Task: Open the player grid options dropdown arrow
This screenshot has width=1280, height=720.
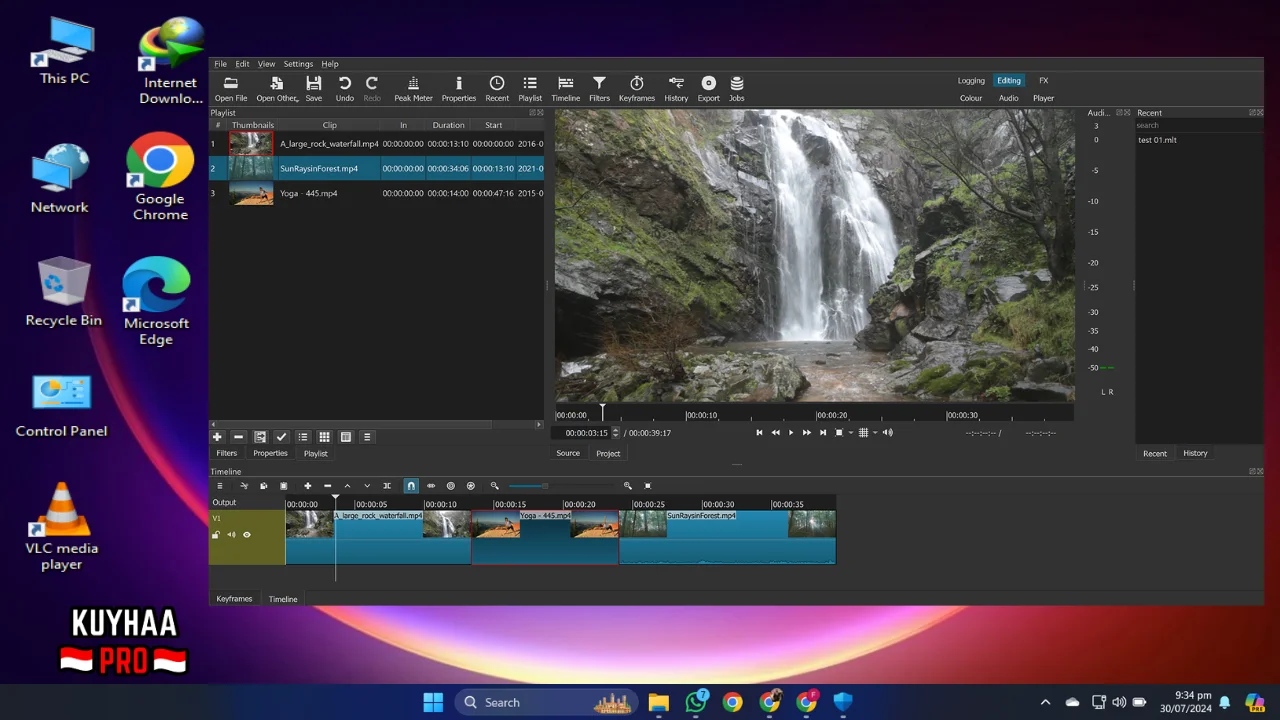Action: pyautogui.click(x=875, y=433)
